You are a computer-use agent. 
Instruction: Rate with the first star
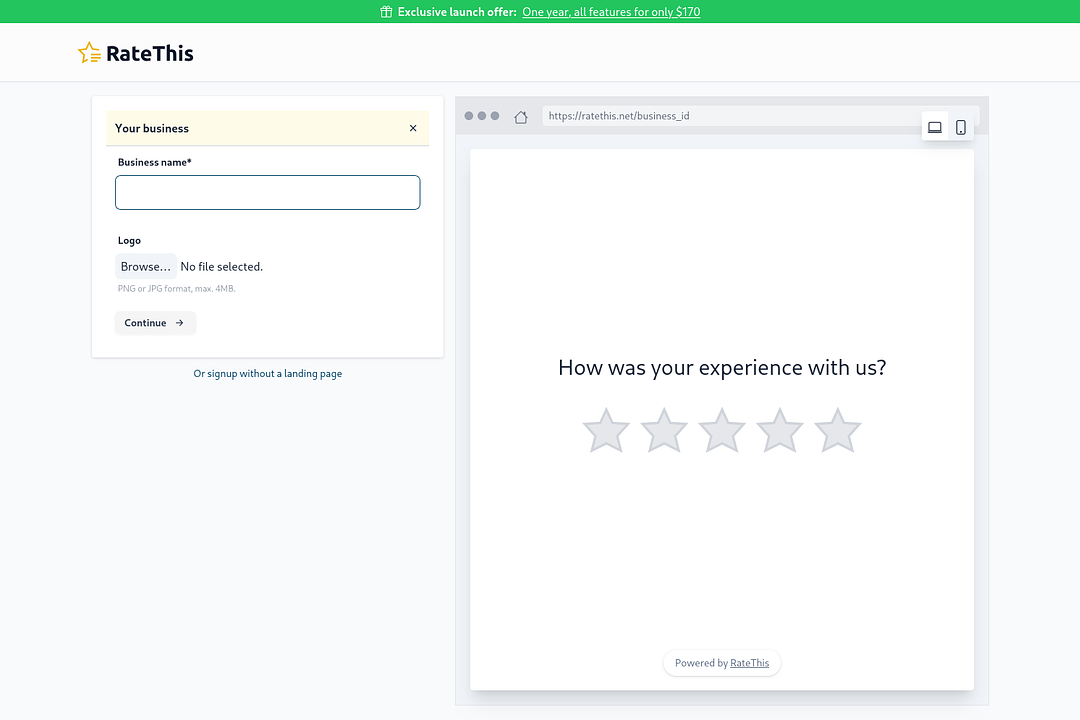pyautogui.click(x=606, y=431)
